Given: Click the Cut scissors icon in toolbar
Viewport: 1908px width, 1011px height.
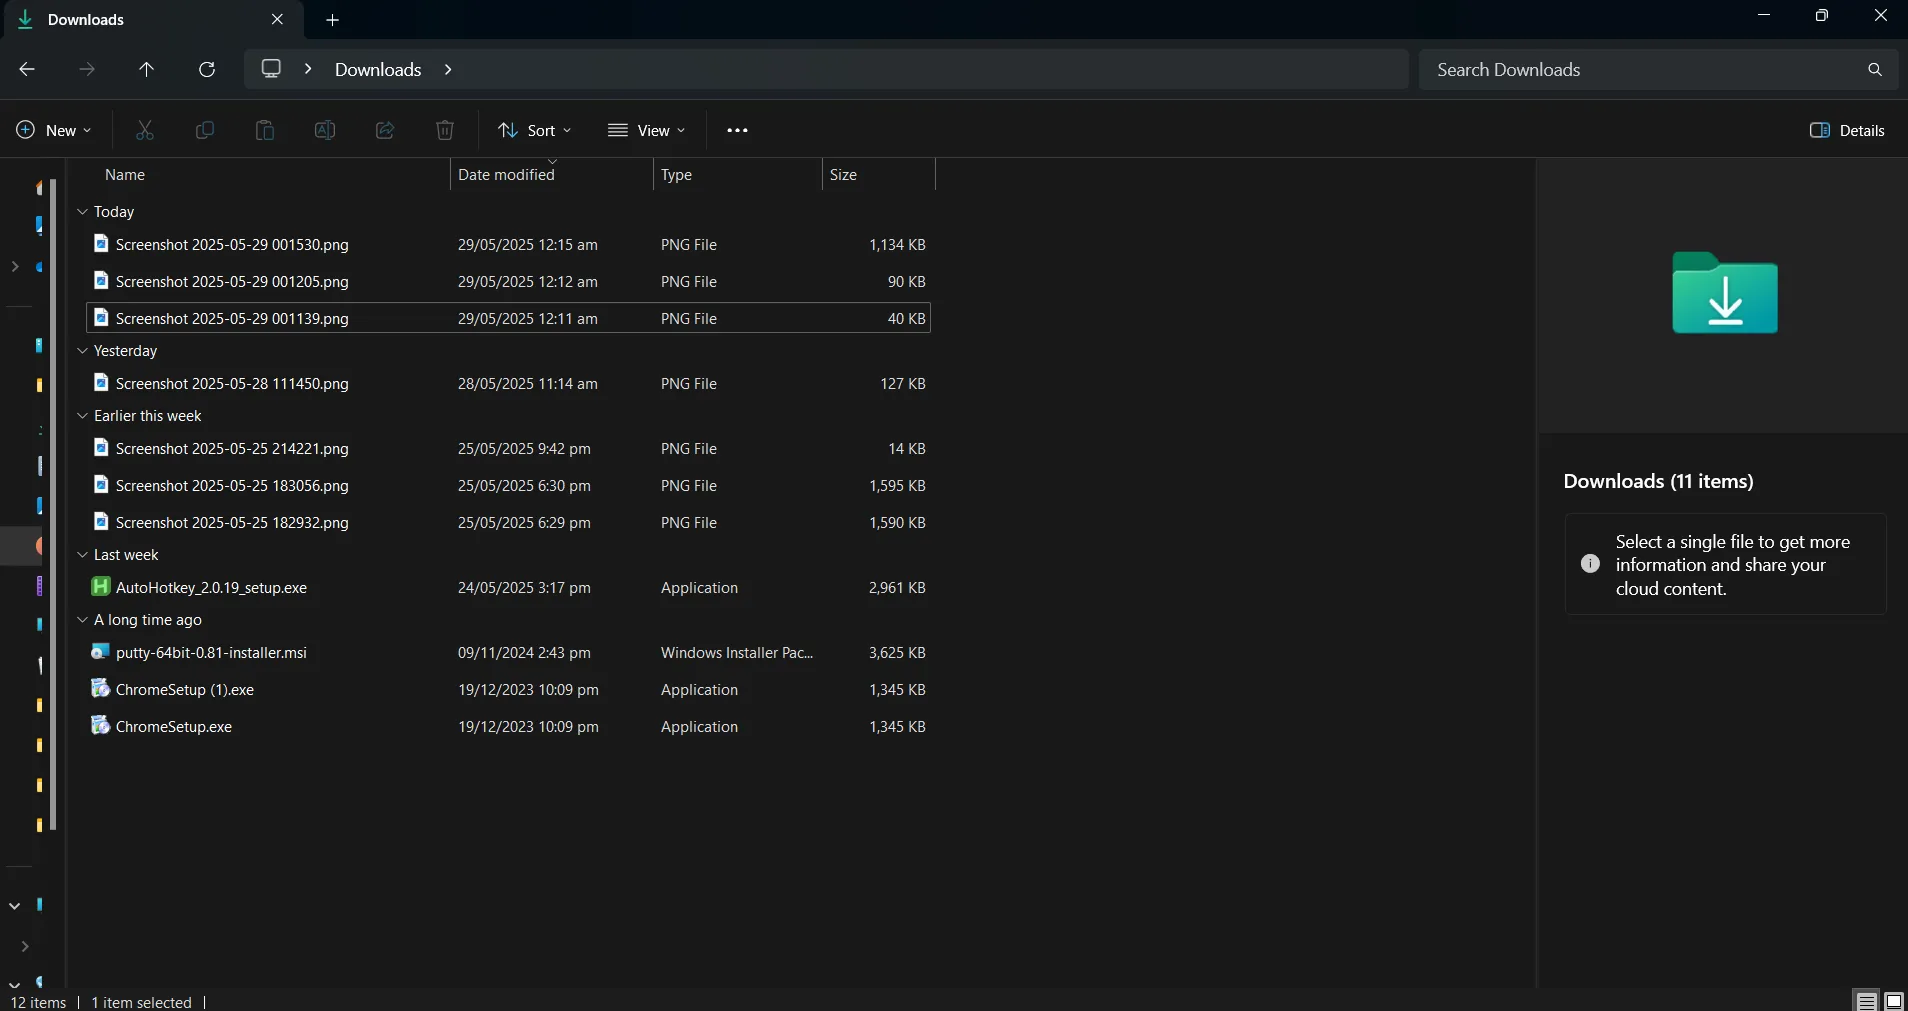Looking at the screenshot, I should [x=145, y=130].
